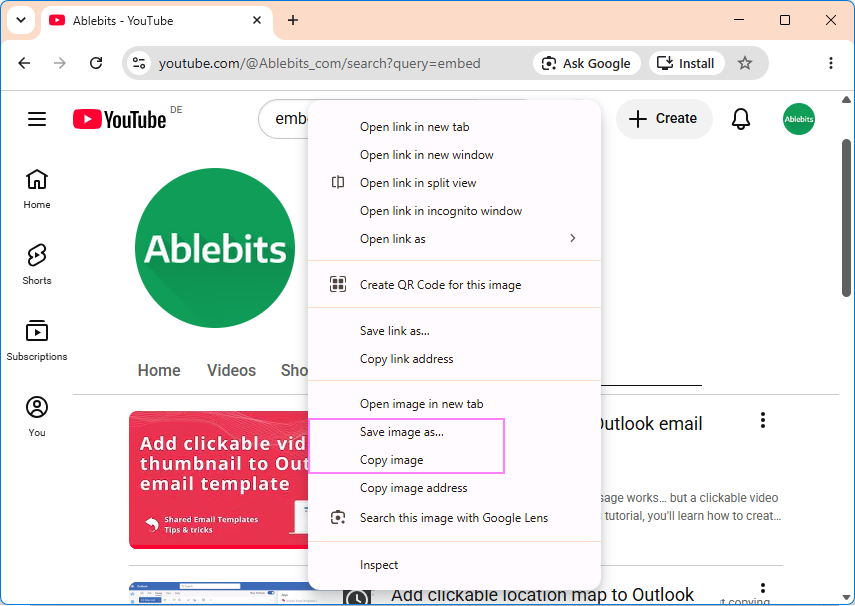
Task: Choose Open link in new window
Action: coord(454,155)
